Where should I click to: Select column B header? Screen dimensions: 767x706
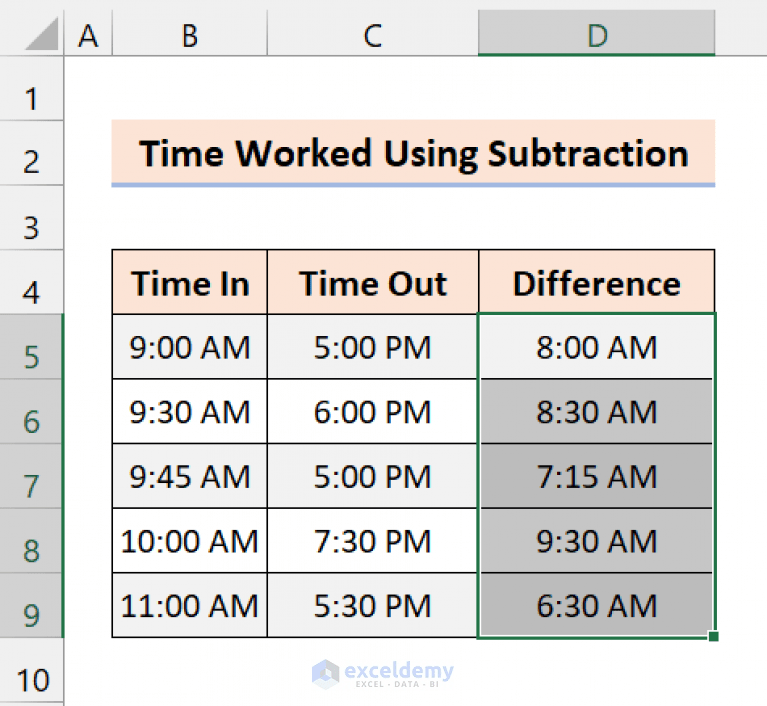(x=190, y=33)
